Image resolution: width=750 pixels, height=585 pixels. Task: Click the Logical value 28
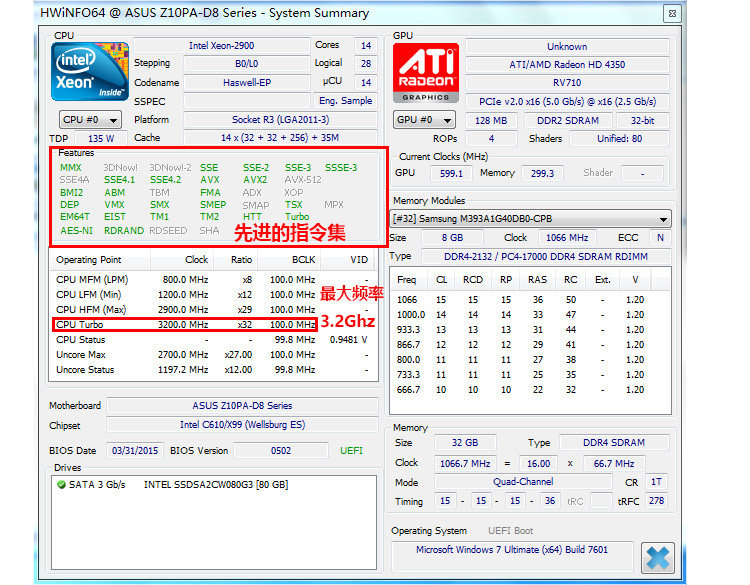coord(366,64)
